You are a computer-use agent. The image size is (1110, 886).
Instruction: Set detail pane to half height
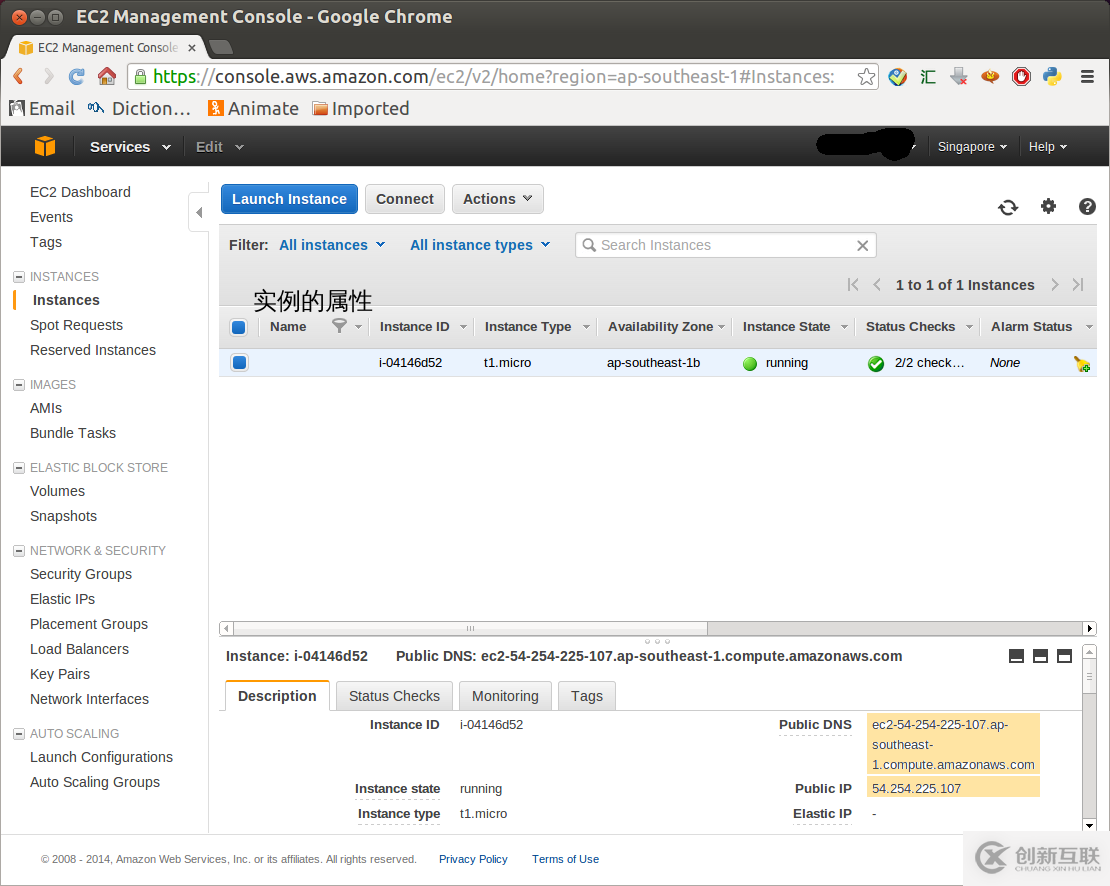click(1041, 656)
